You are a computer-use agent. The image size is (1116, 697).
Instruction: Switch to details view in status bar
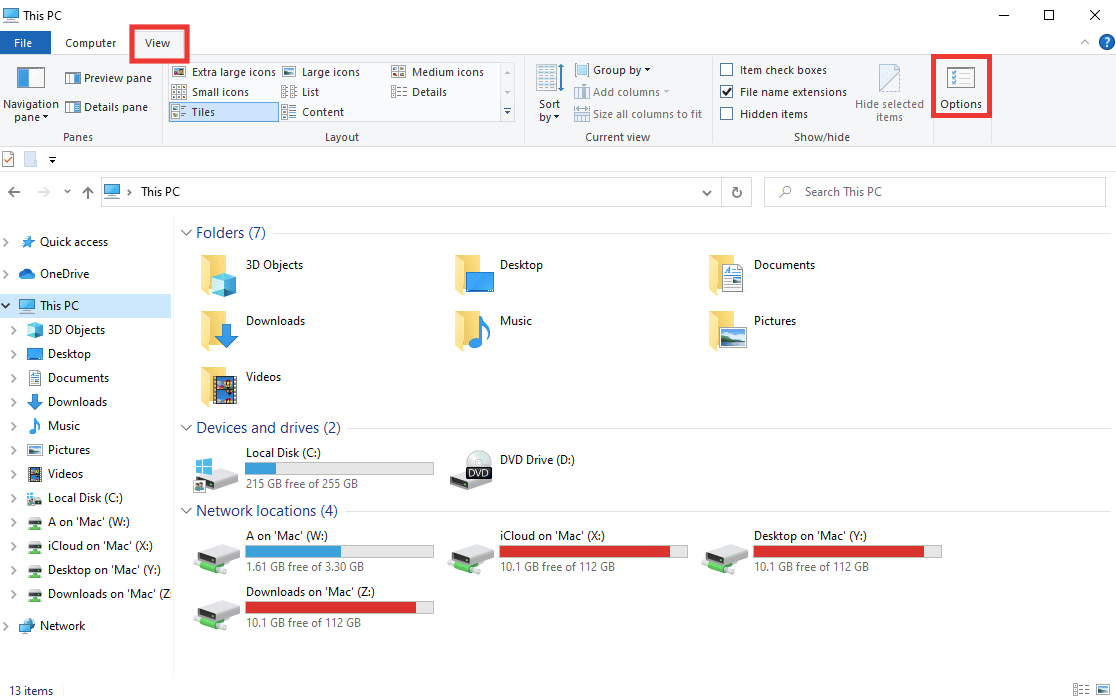1081,689
